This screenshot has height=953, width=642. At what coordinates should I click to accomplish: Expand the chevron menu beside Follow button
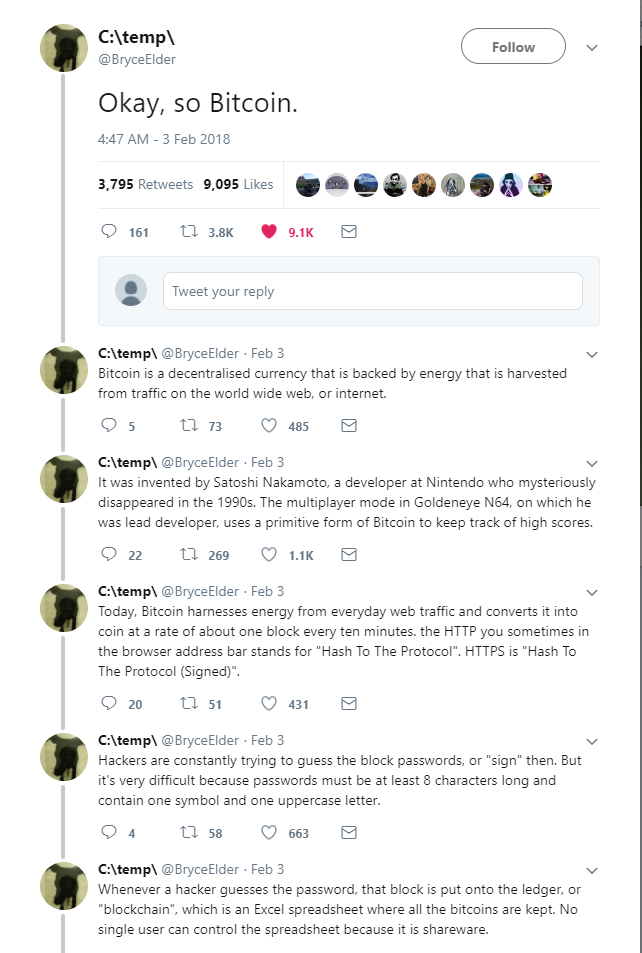coord(592,47)
